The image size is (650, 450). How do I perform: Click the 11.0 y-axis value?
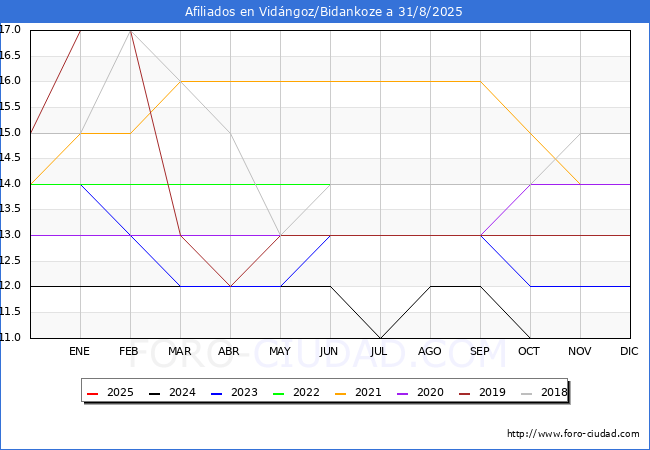[10, 337]
